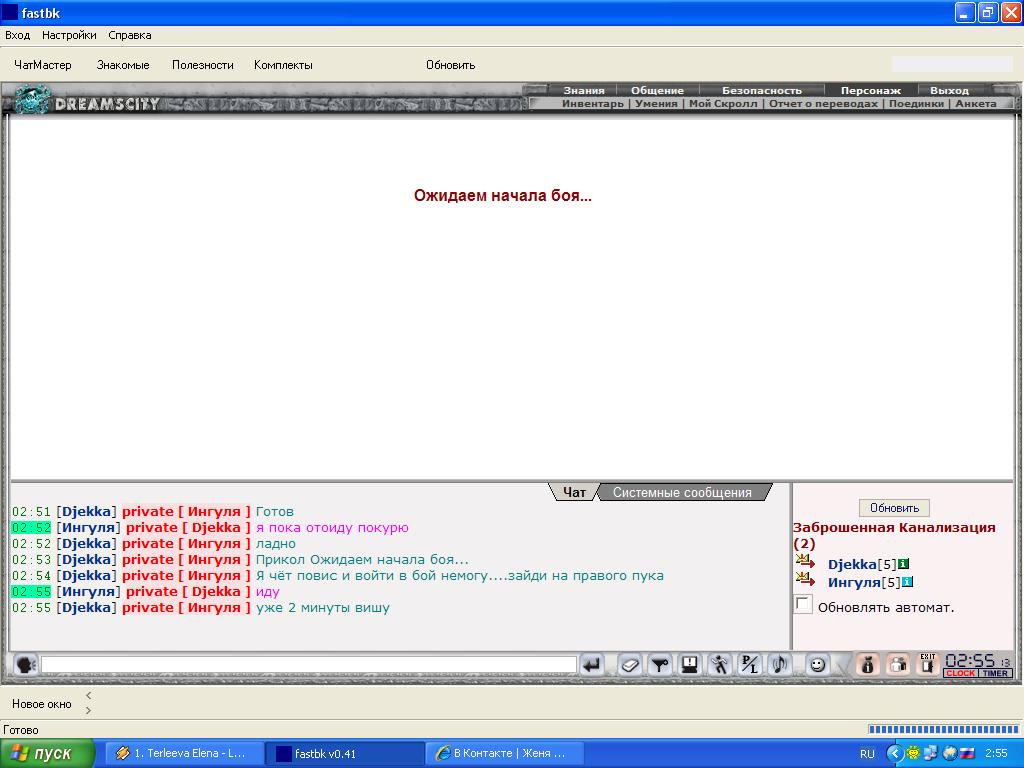Click the sound speaker icon in chat toolbar
The height and width of the screenshot is (768, 1024).
(780, 665)
